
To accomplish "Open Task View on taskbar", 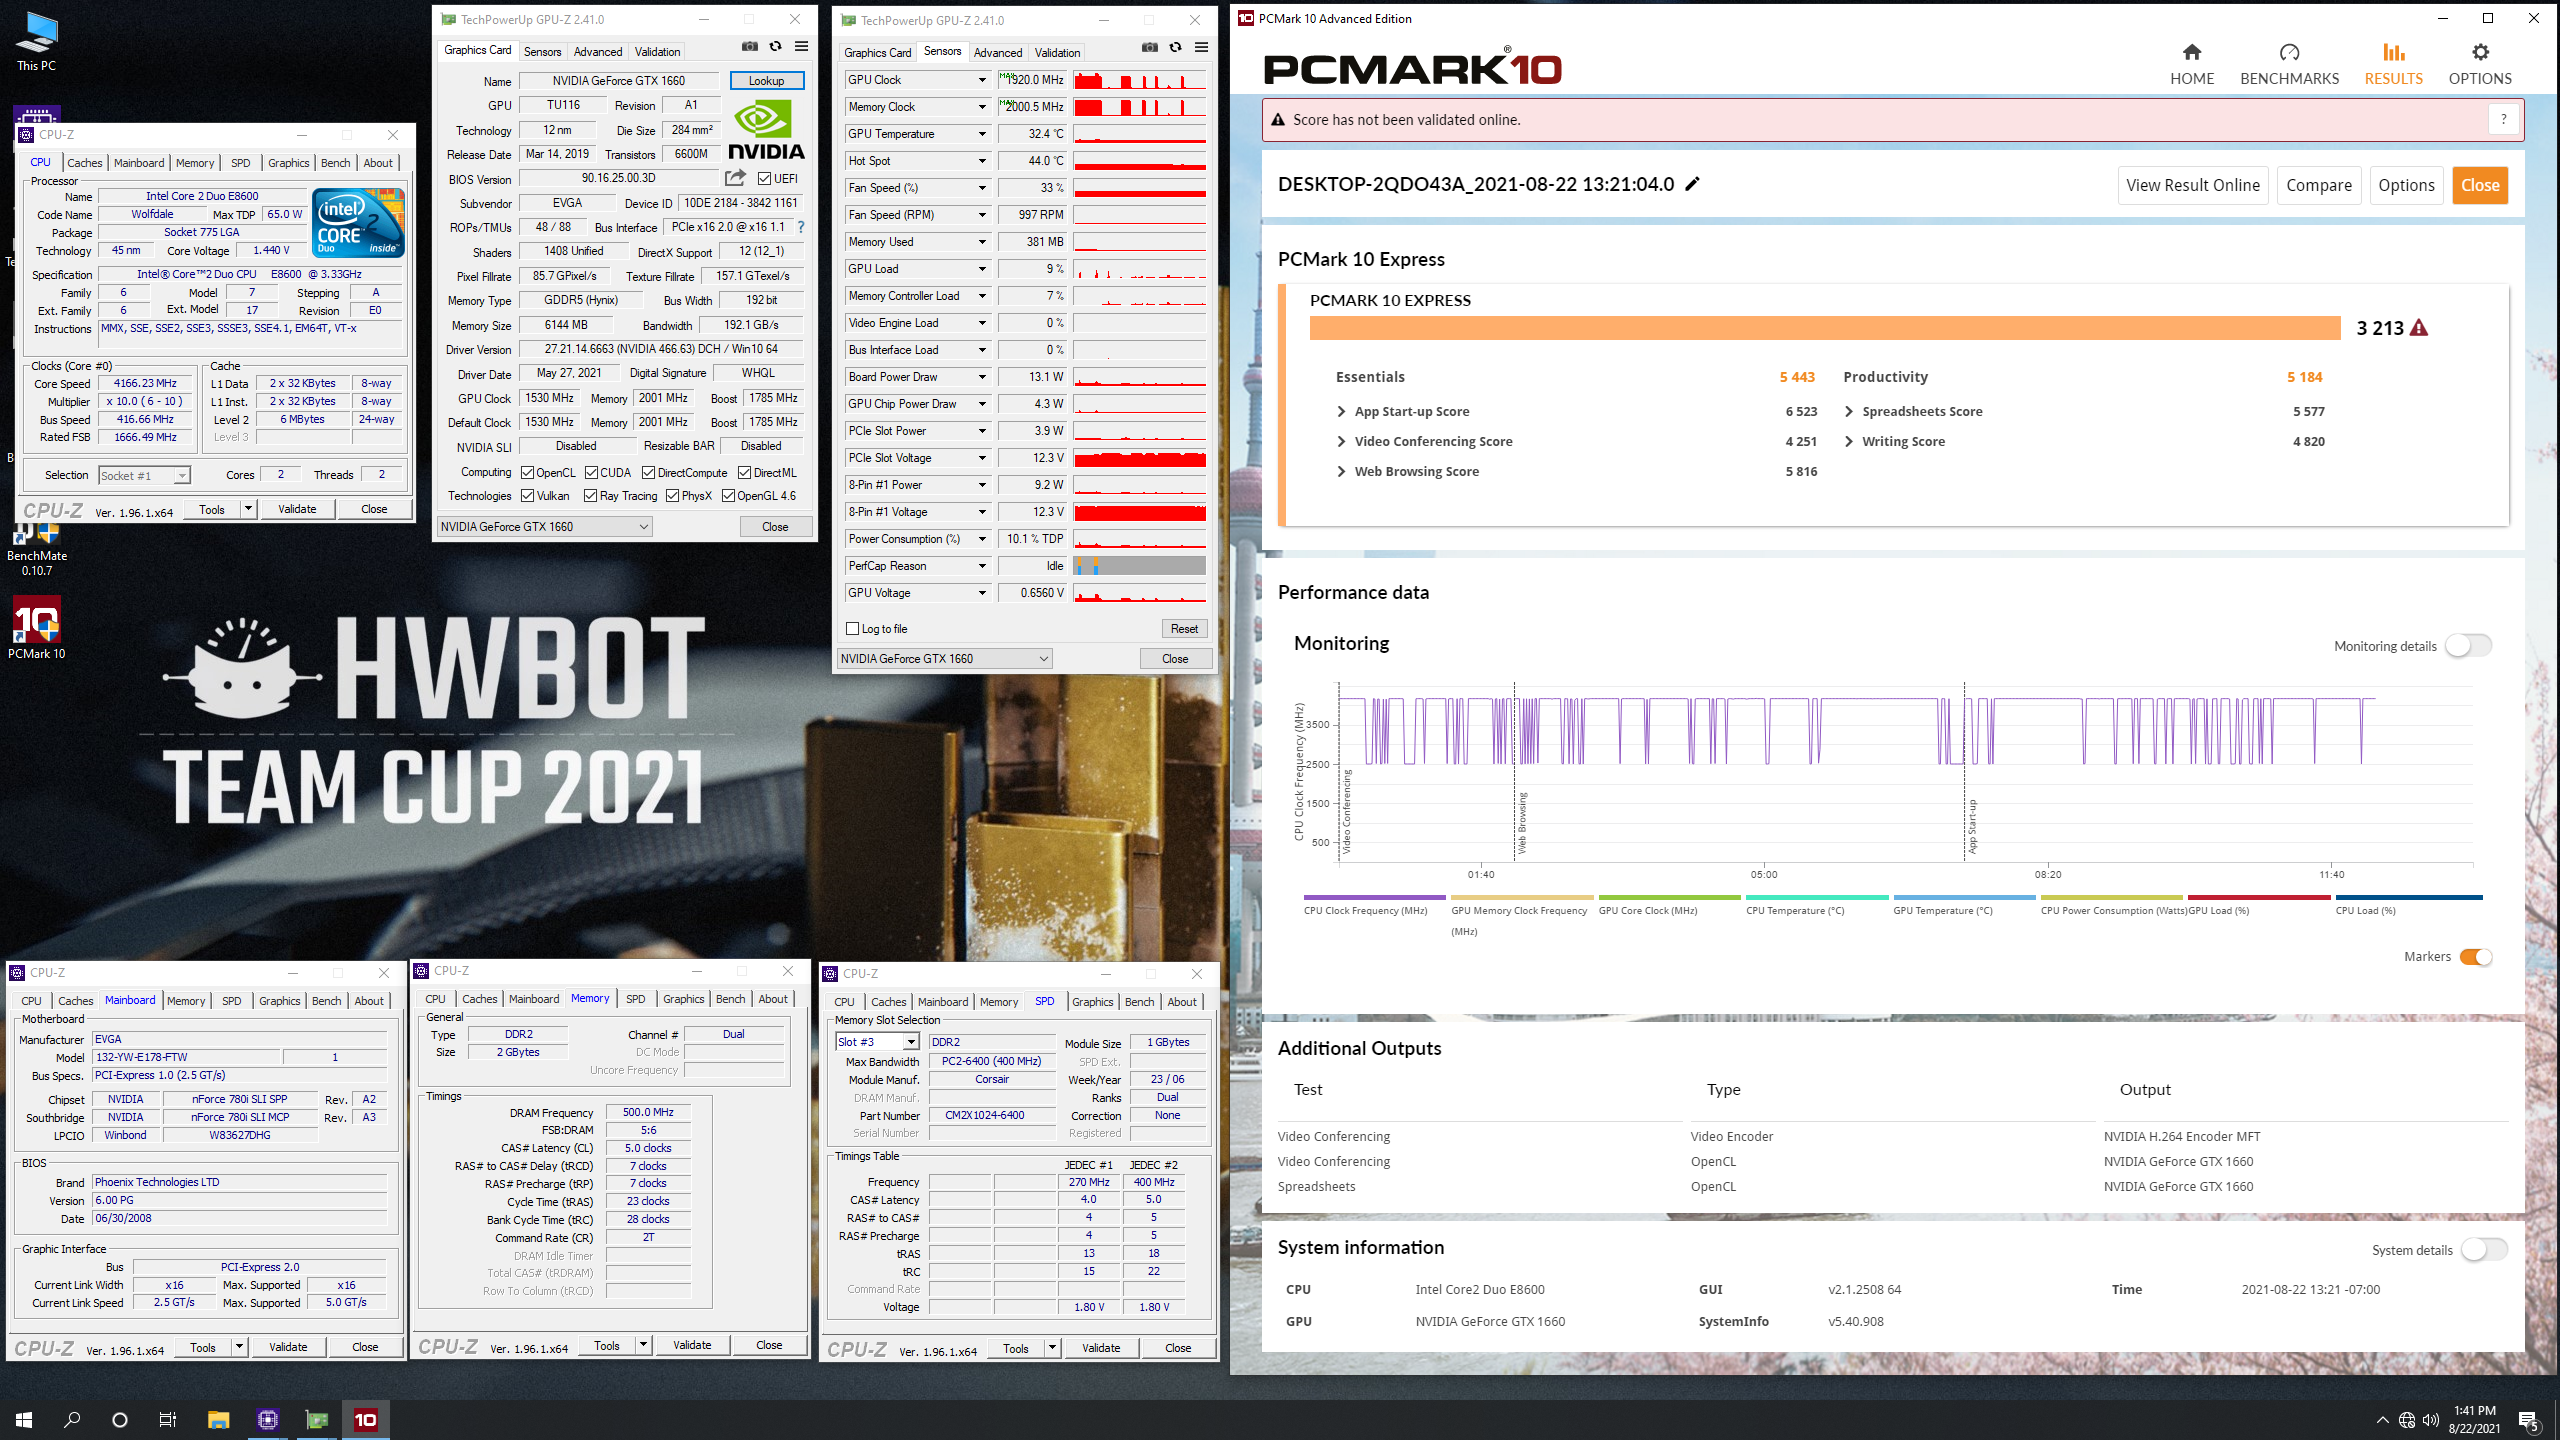I will click(x=168, y=1419).
